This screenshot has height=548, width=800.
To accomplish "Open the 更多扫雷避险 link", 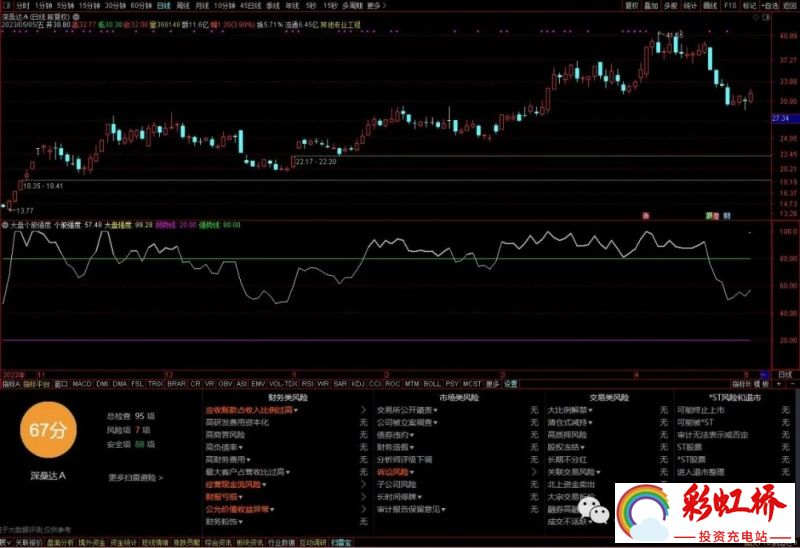I will point(136,478).
